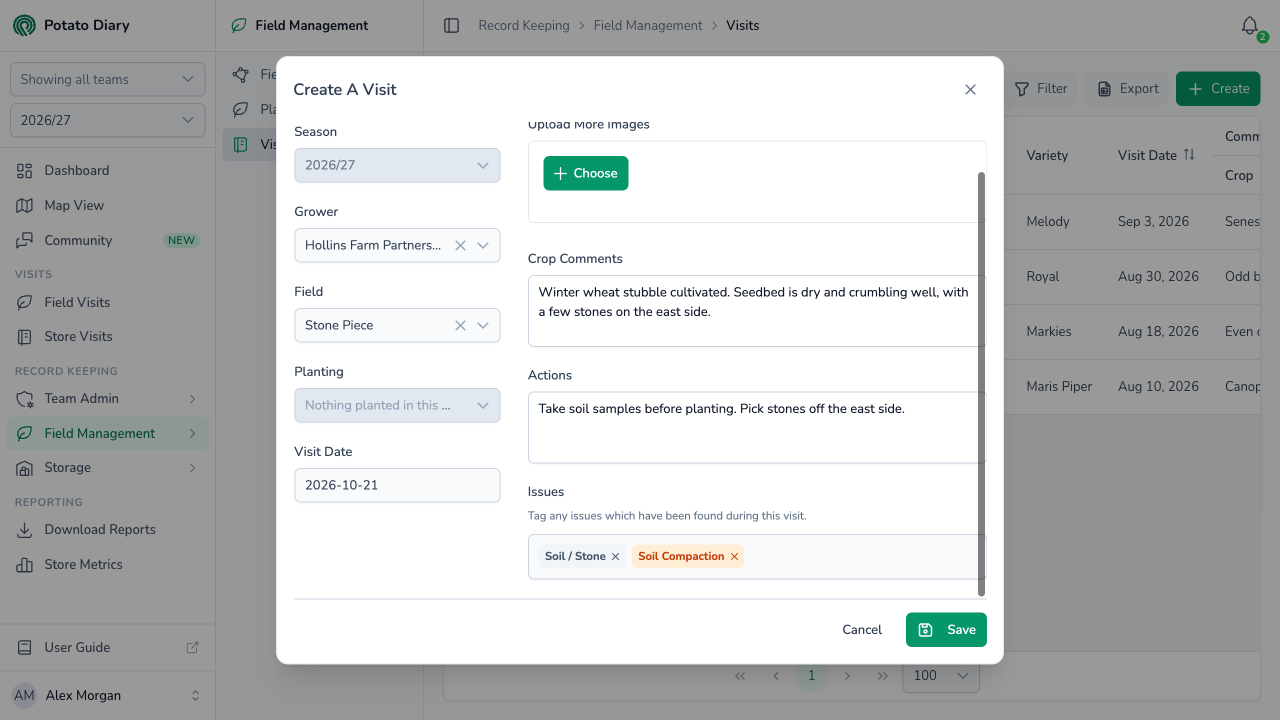Image resolution: width=1280 pixels, height=720 pixels.
Task: Save the visit
Action: click(946, 630)
